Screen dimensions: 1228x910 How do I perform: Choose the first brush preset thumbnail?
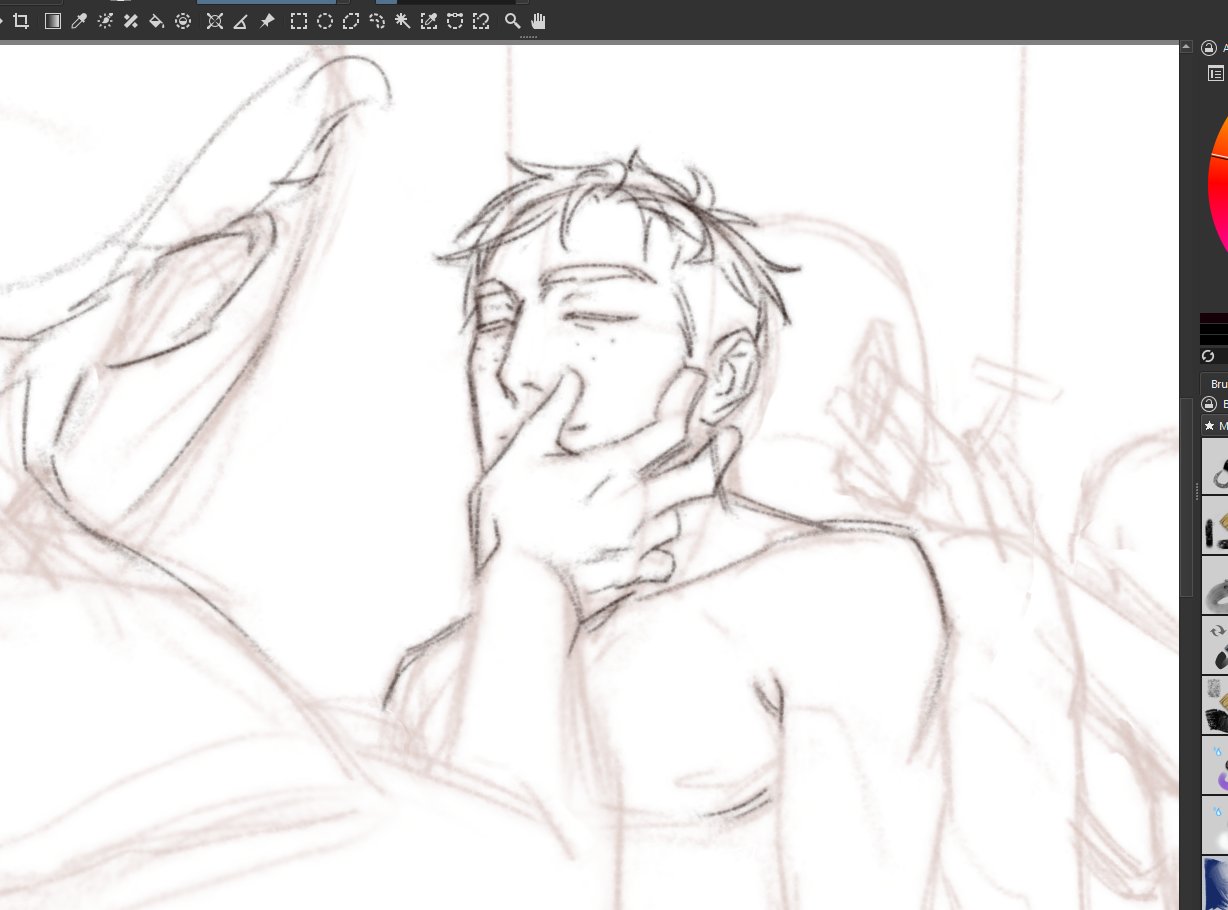click(x=1215, y=466)
